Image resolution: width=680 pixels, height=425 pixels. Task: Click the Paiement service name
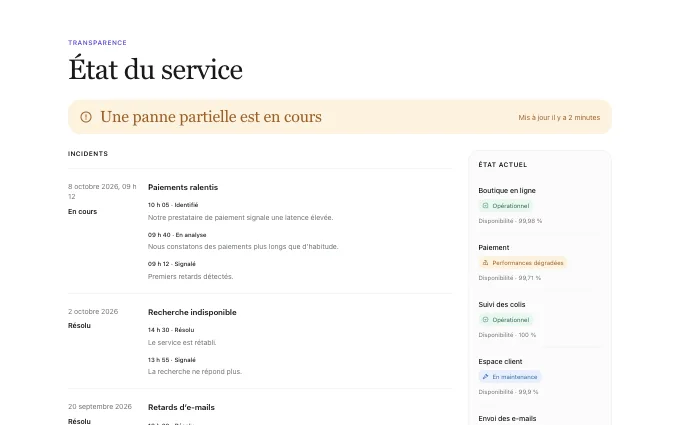[x=494, y=248]
